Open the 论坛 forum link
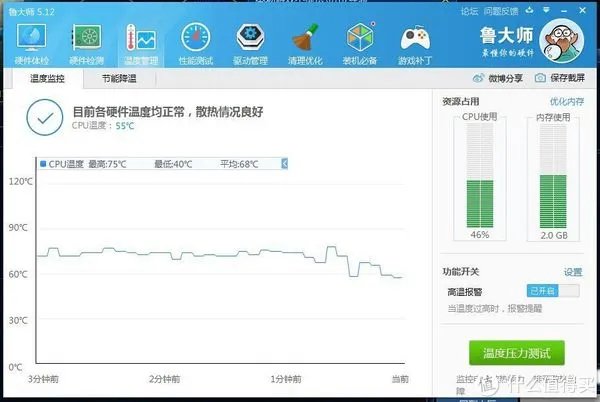600x402 pixels. [x=469, y=11]
